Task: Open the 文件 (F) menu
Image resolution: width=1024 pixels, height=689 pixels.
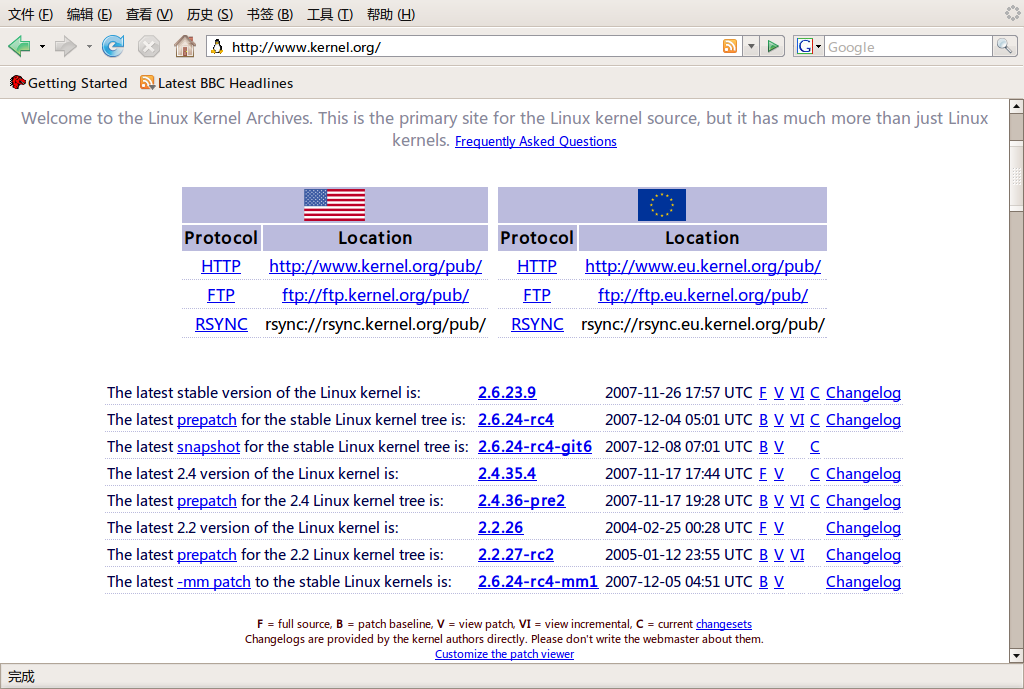Action: (x=30, y=14)
